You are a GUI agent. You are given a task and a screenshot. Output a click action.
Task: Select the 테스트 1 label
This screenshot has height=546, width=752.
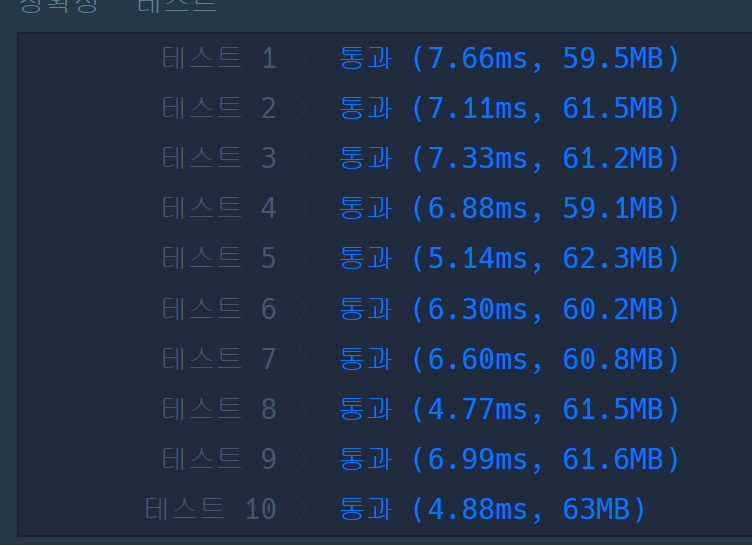coord(219,58)
